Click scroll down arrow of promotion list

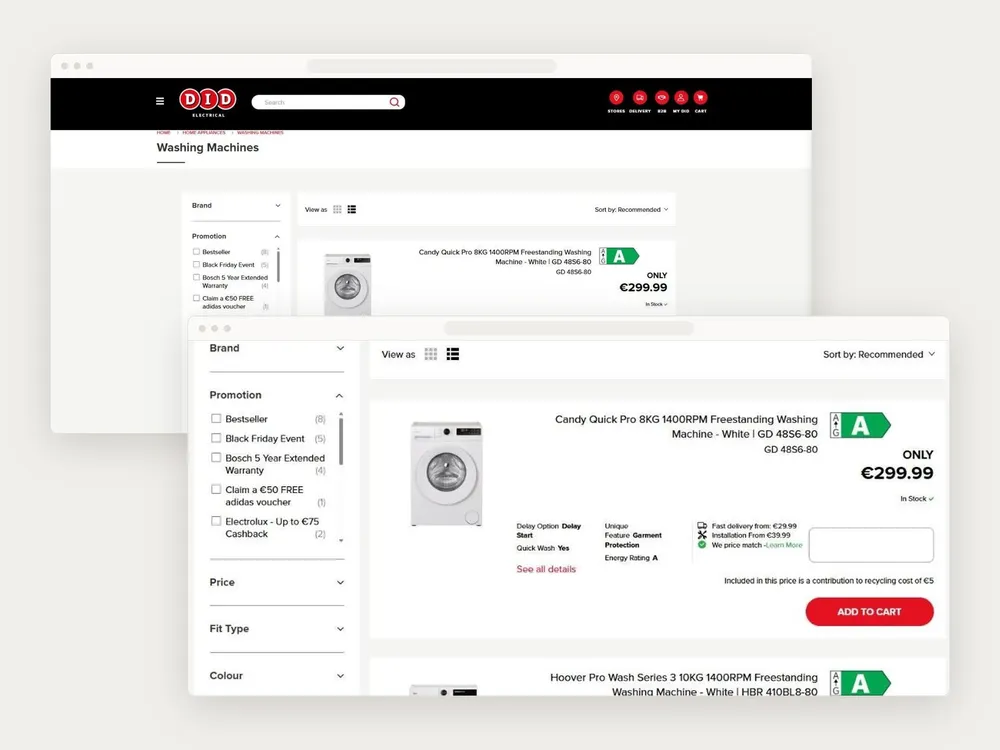[341, 541]
